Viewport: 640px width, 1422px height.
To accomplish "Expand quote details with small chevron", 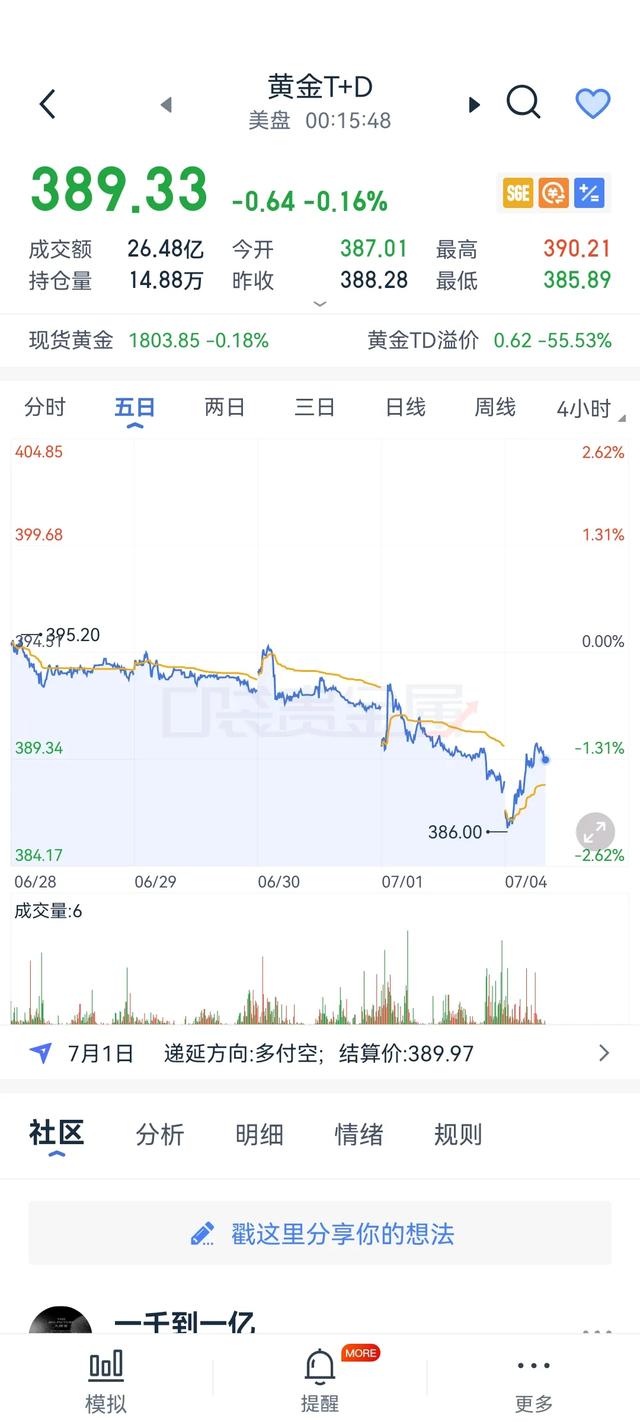I will click(320, 303).
